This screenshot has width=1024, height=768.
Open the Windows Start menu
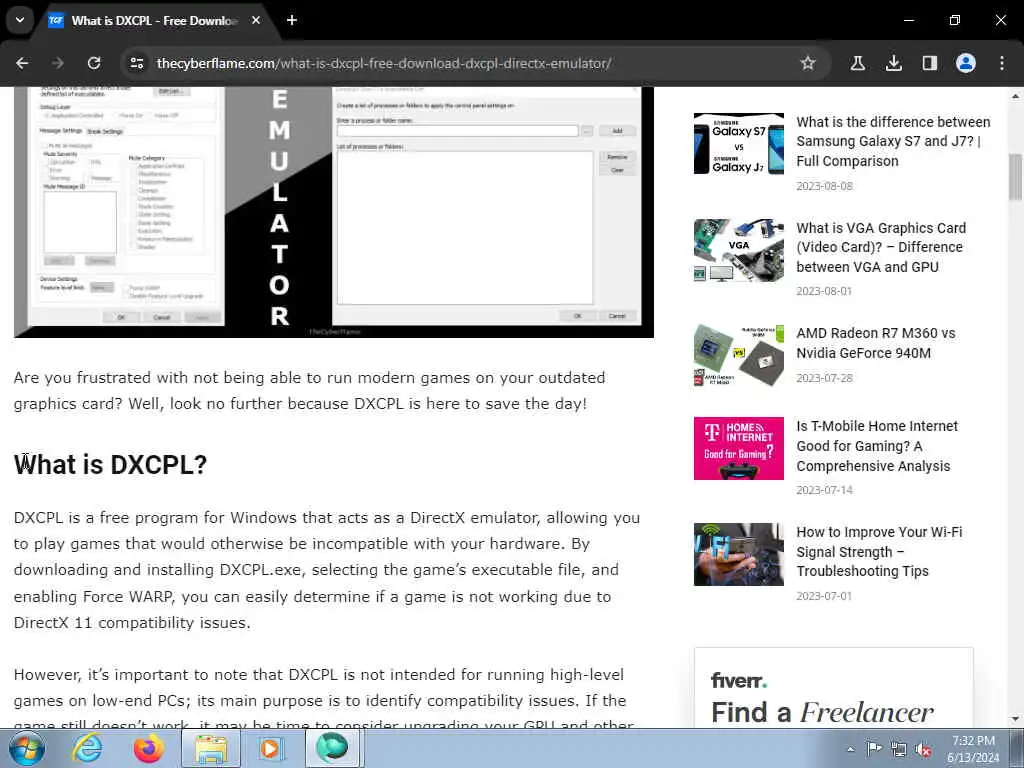tap(26, 748)
